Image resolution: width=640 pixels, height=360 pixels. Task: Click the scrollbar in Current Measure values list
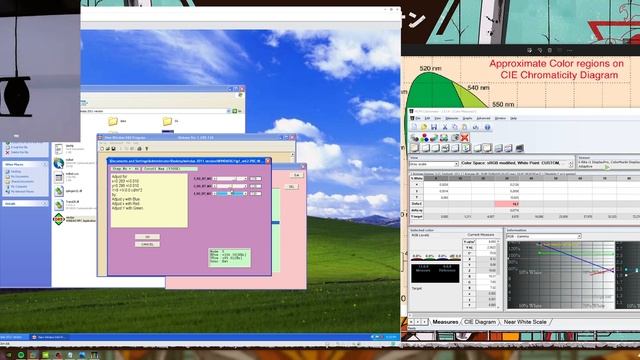498,274
